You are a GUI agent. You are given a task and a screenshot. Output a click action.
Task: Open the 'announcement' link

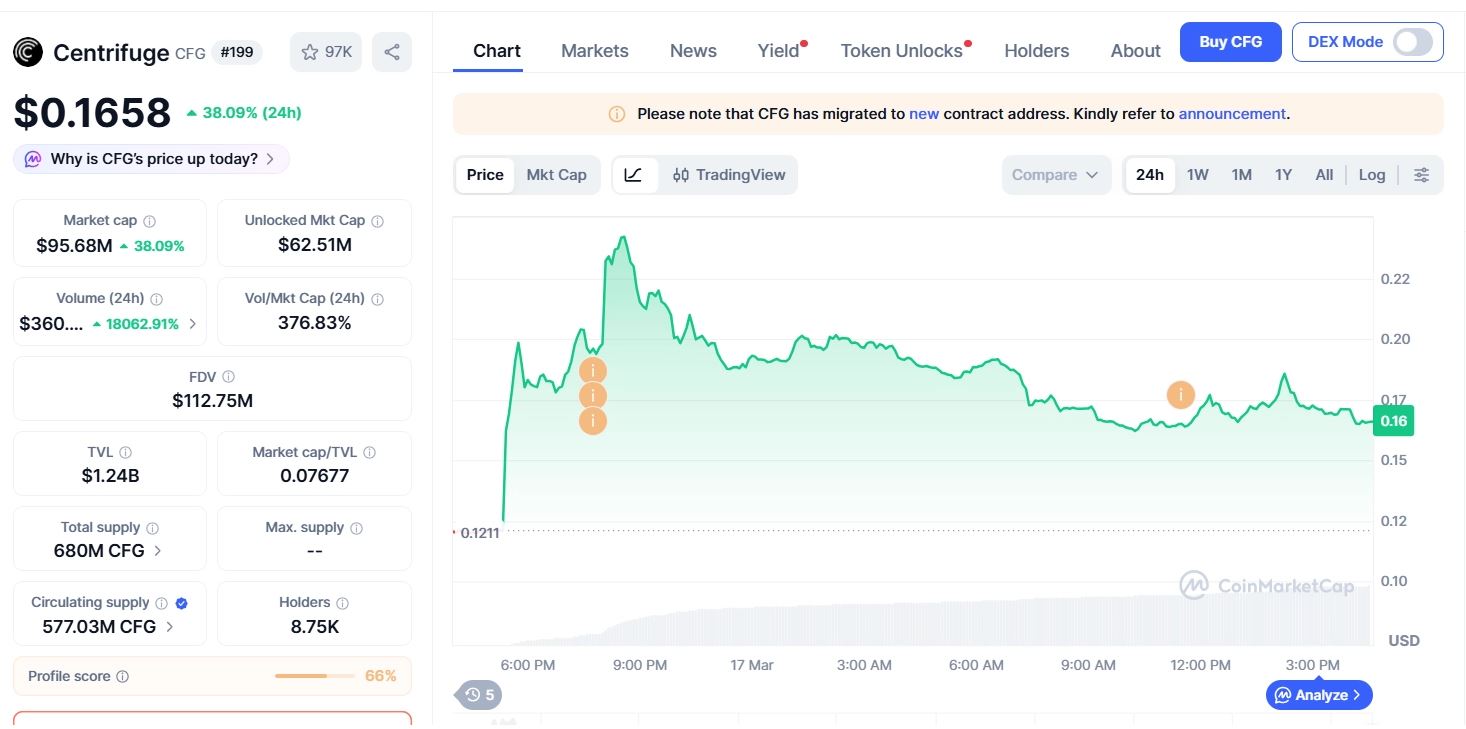pyautogui.click(x=1232, y=114)
